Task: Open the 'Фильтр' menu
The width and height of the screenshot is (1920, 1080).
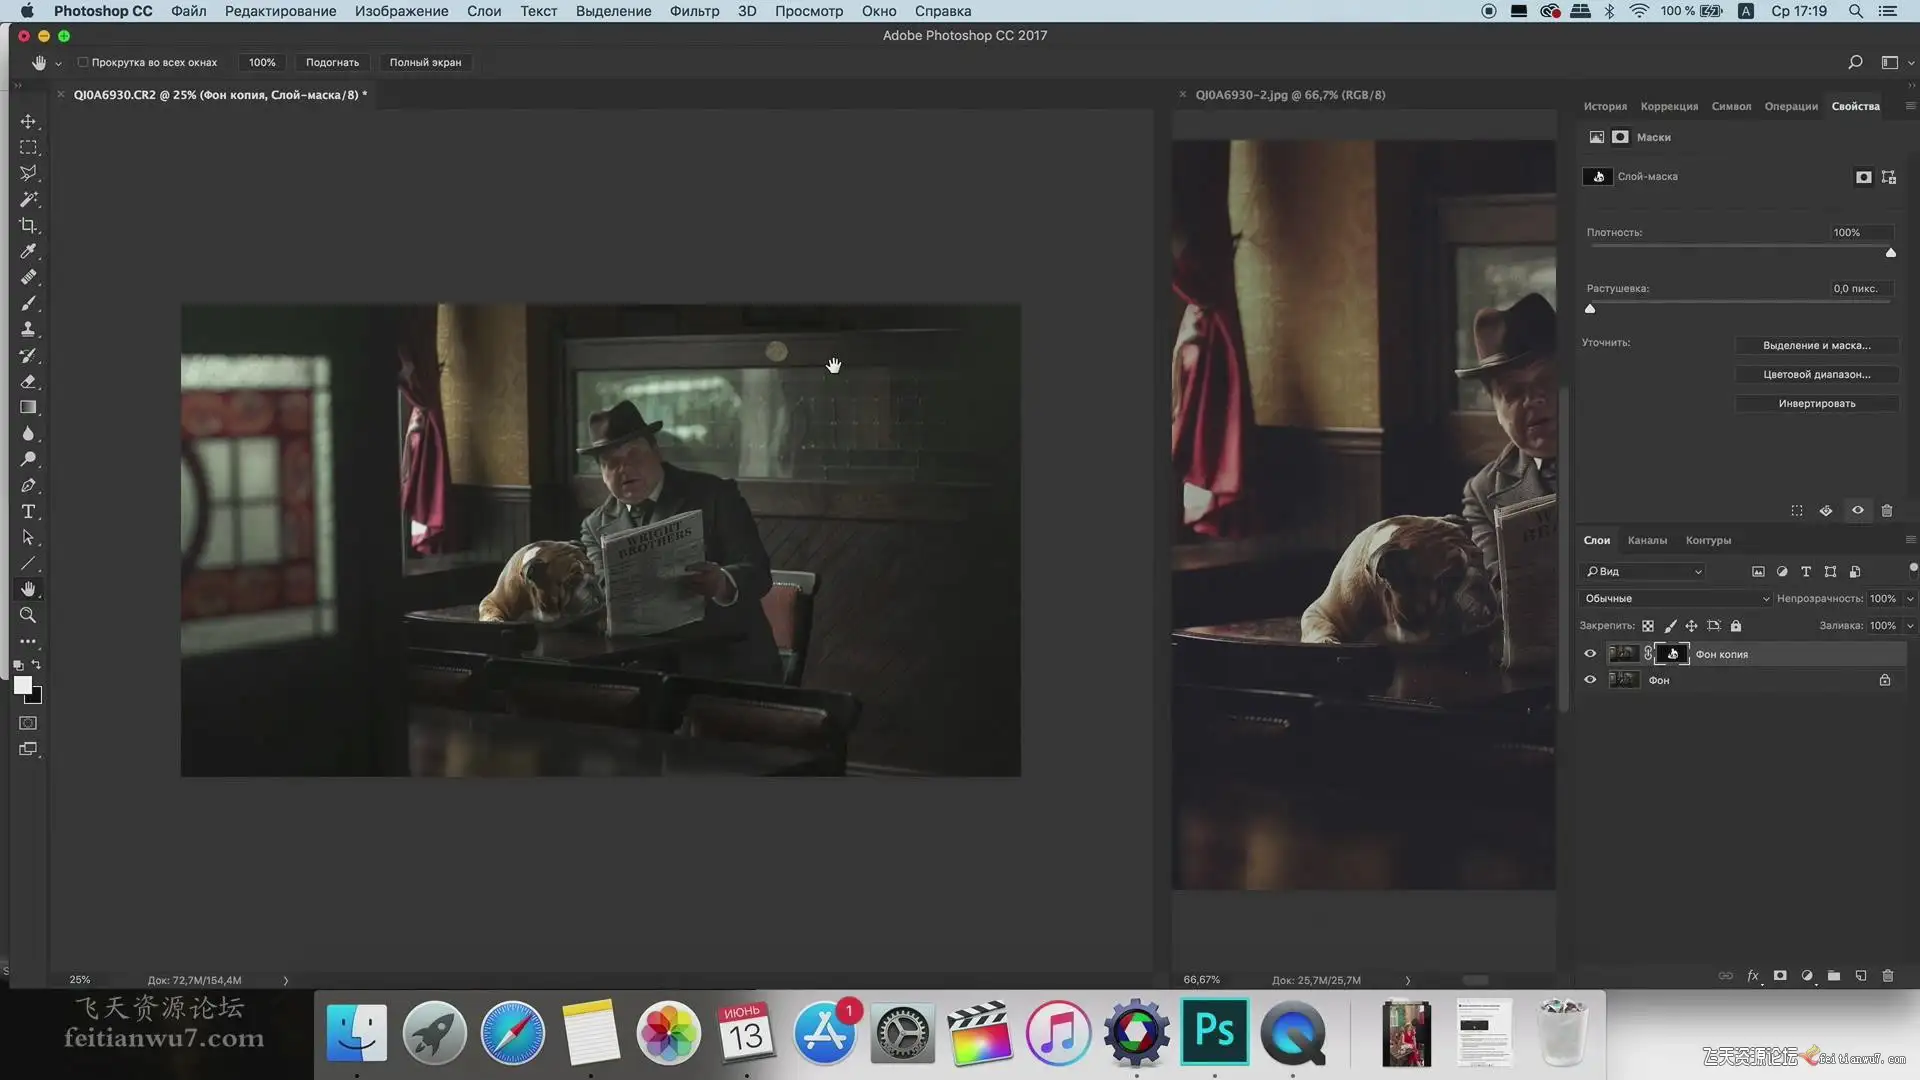Action: 694,11
